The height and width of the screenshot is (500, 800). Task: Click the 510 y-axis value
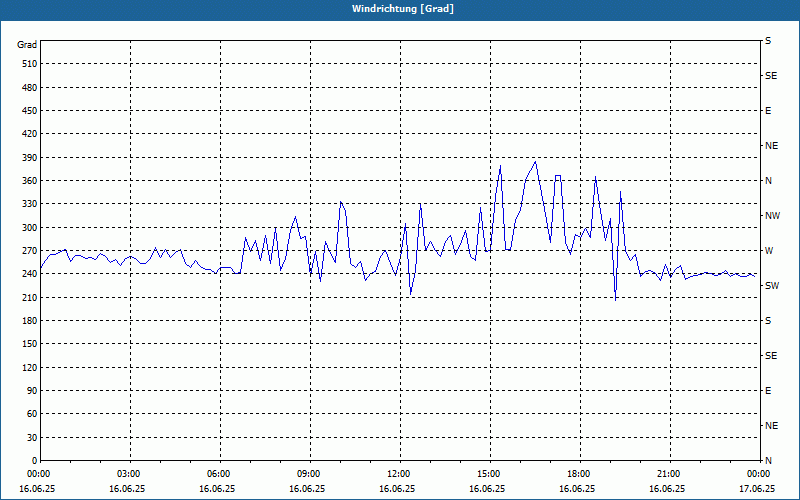(x=29, y=64)
